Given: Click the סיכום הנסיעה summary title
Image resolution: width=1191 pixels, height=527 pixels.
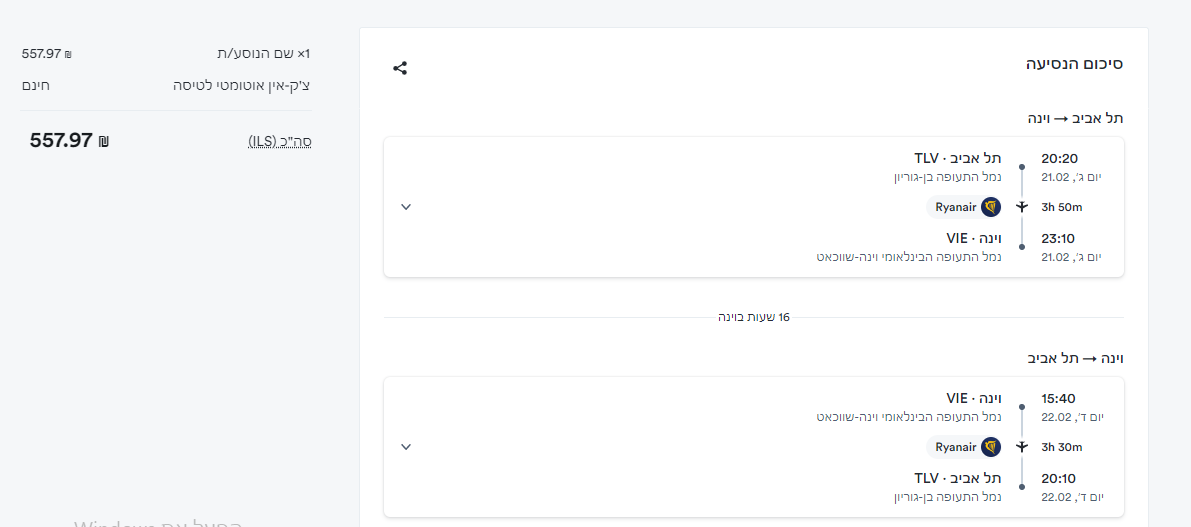Looking at the screenshot, I should 1074,64.
